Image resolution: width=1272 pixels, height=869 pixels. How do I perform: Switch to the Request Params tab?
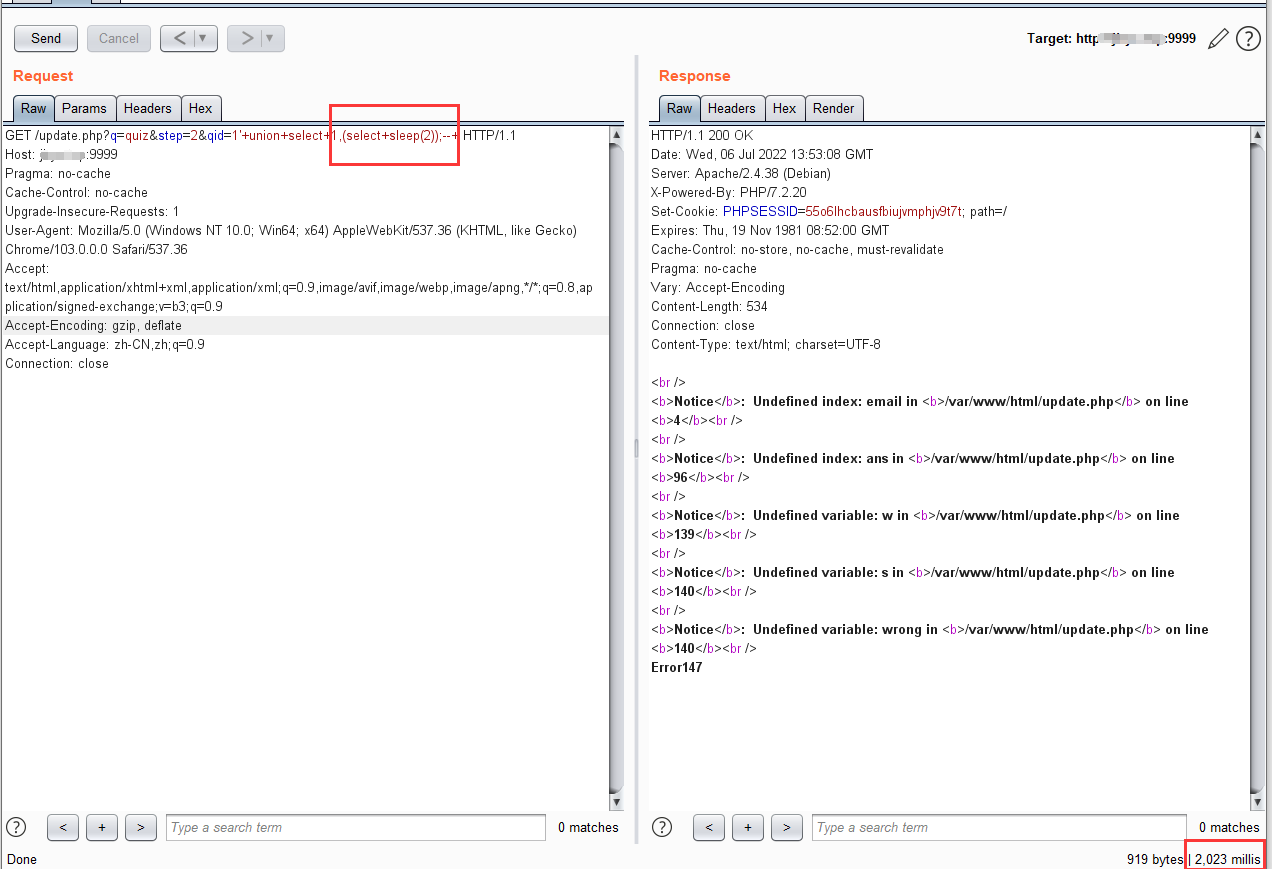[84, 108]
